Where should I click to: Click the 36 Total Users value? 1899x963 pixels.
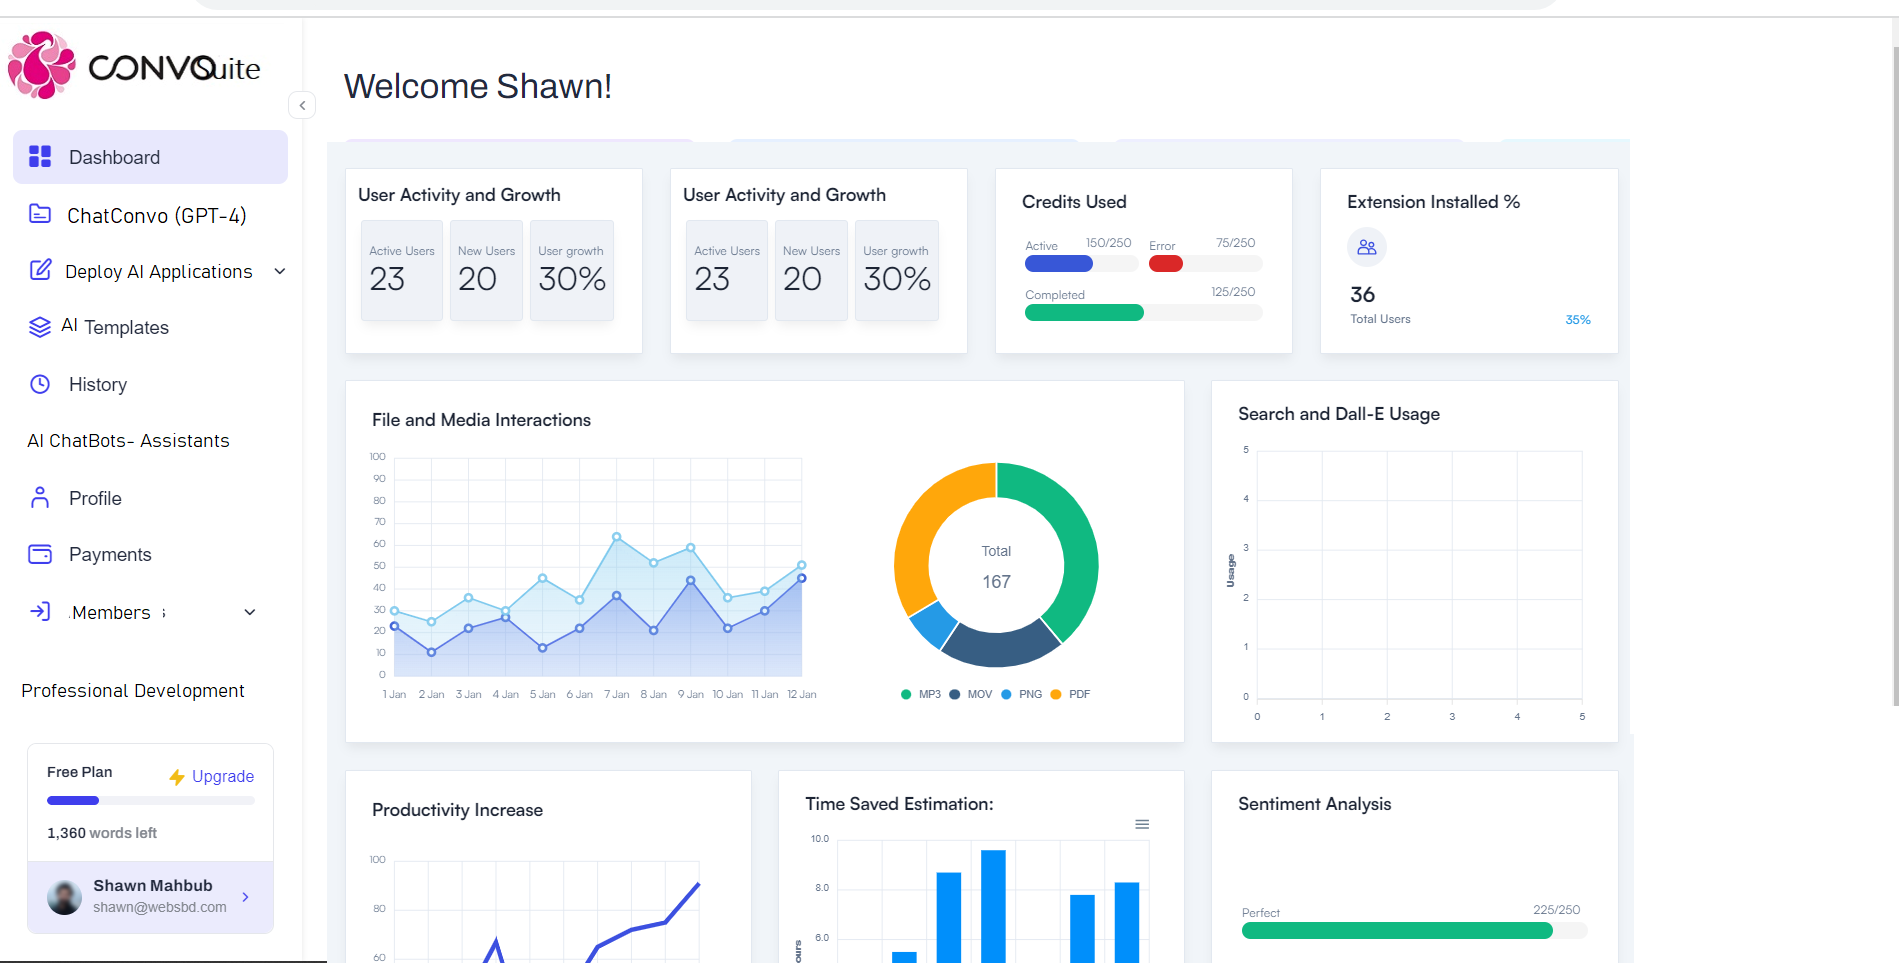[x=1362, y=295]
